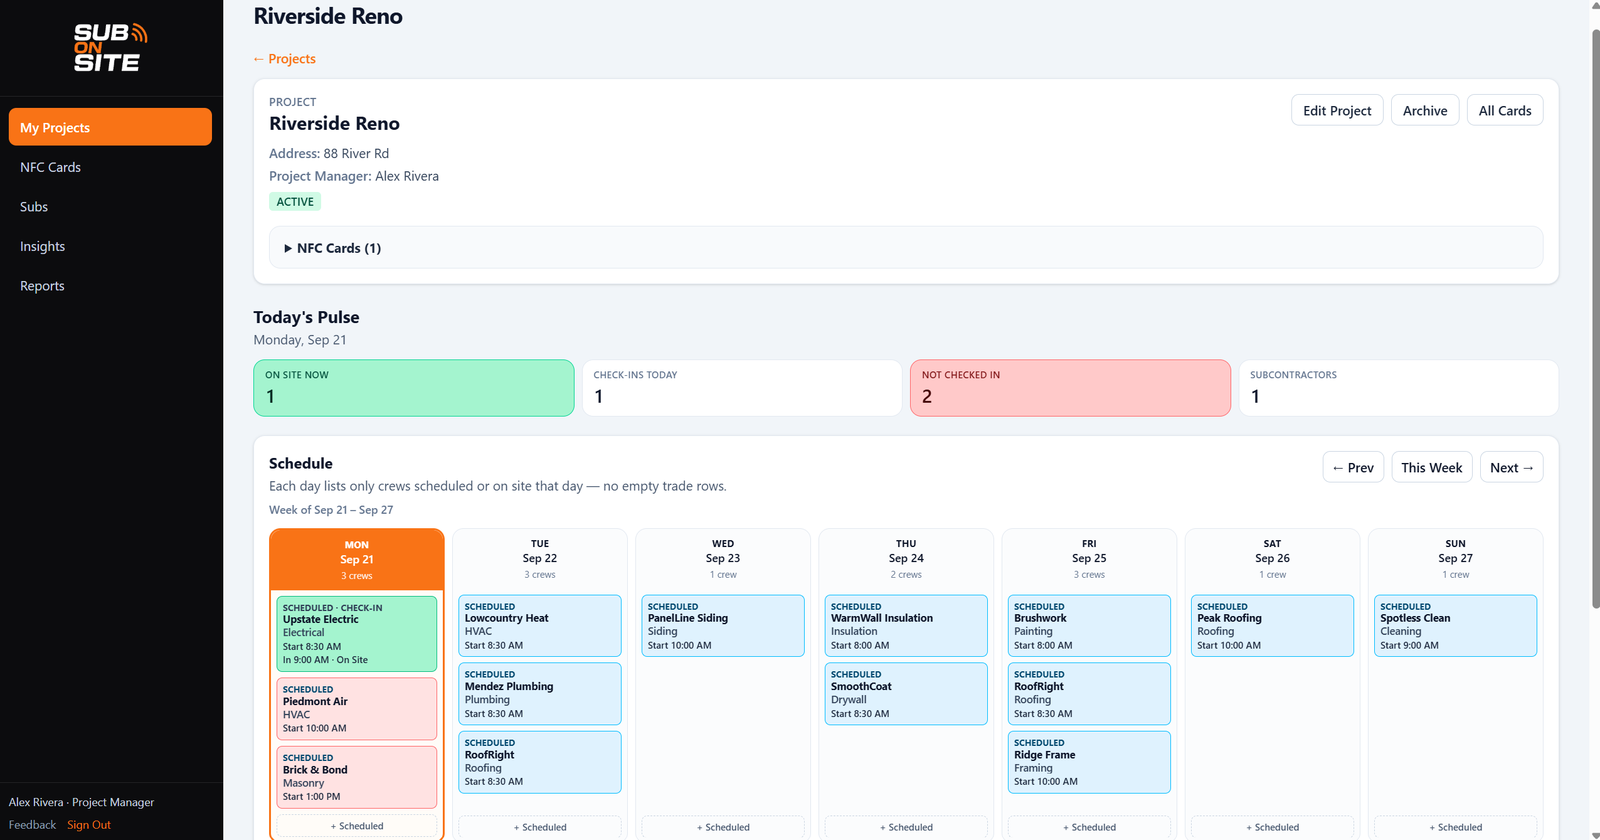Expand the NFC Cards (1) section
The image size is (1600, 840).
pos(905,248)
